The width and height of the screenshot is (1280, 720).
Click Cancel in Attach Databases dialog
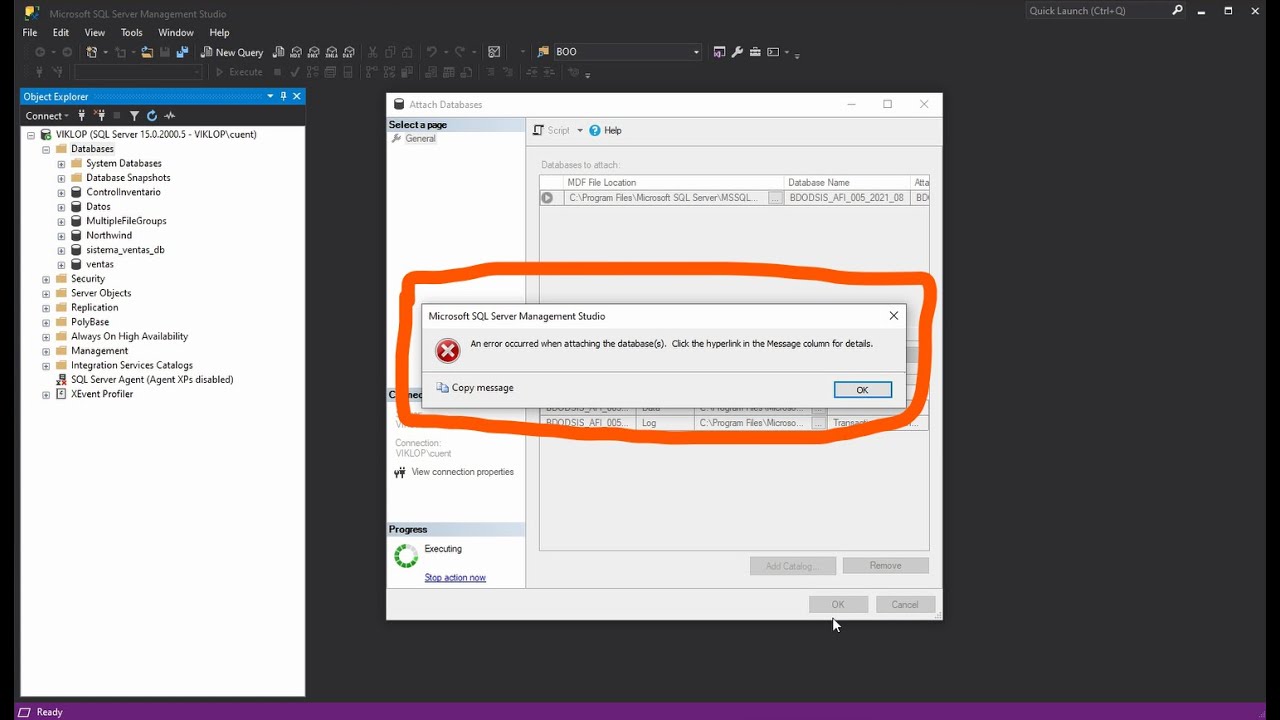(x=905, y=605)
